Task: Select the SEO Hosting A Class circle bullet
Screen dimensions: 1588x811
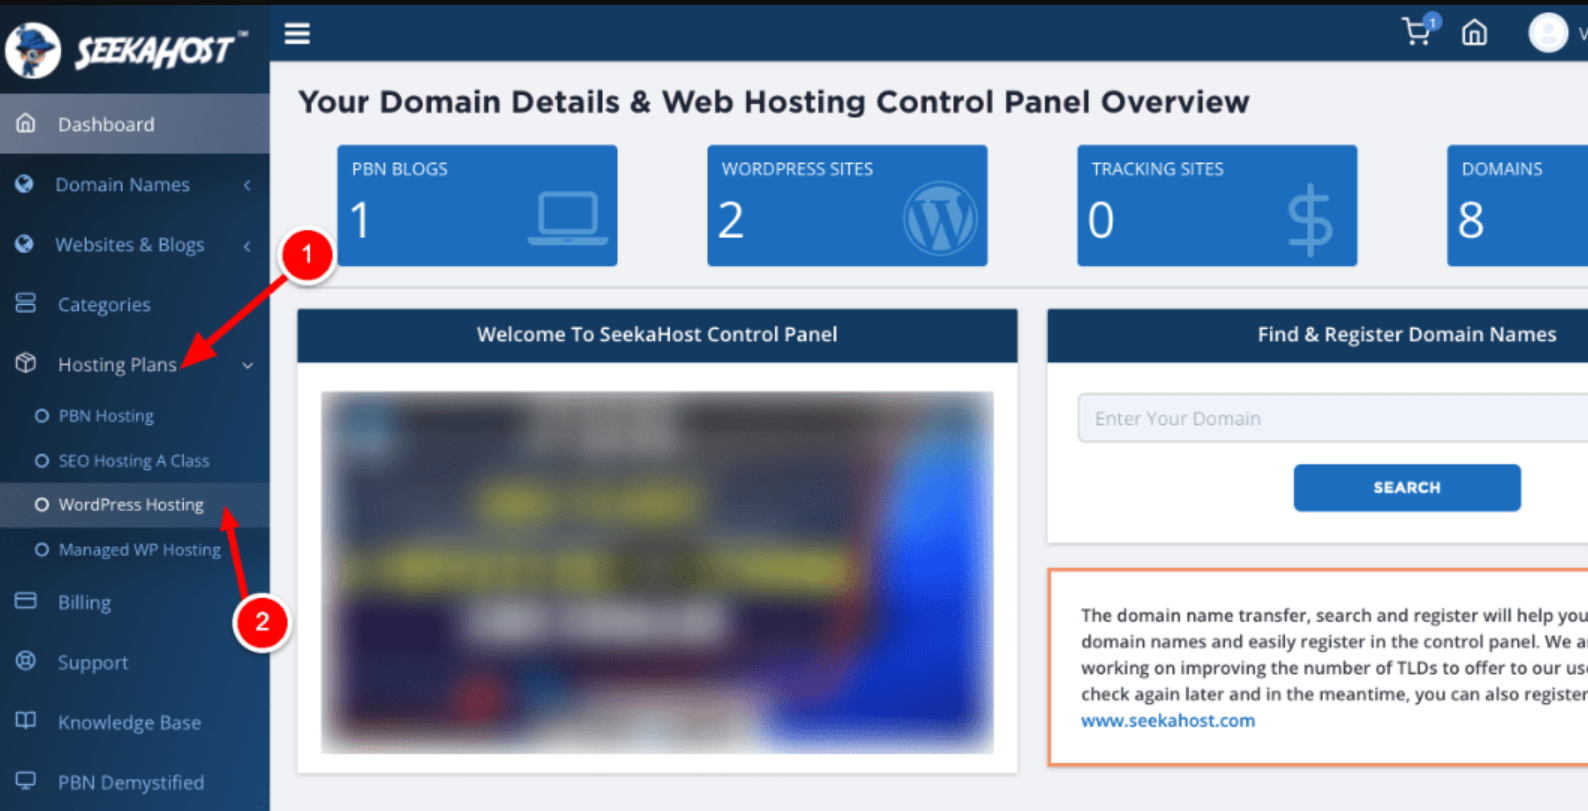Action: click(41, 461)
